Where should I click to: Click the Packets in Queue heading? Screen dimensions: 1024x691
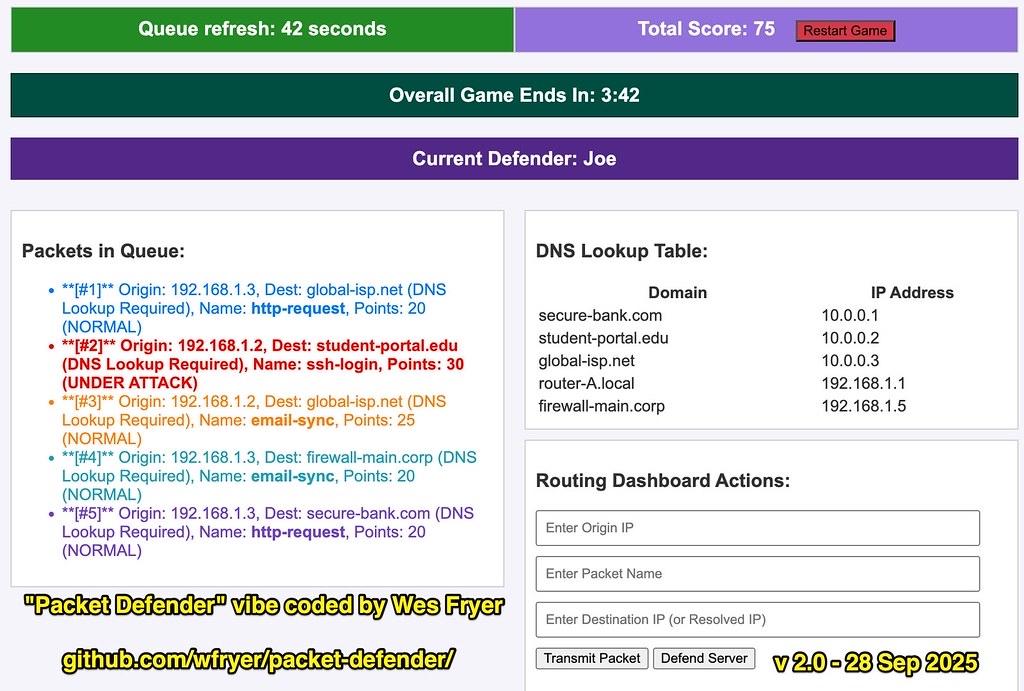103,251
